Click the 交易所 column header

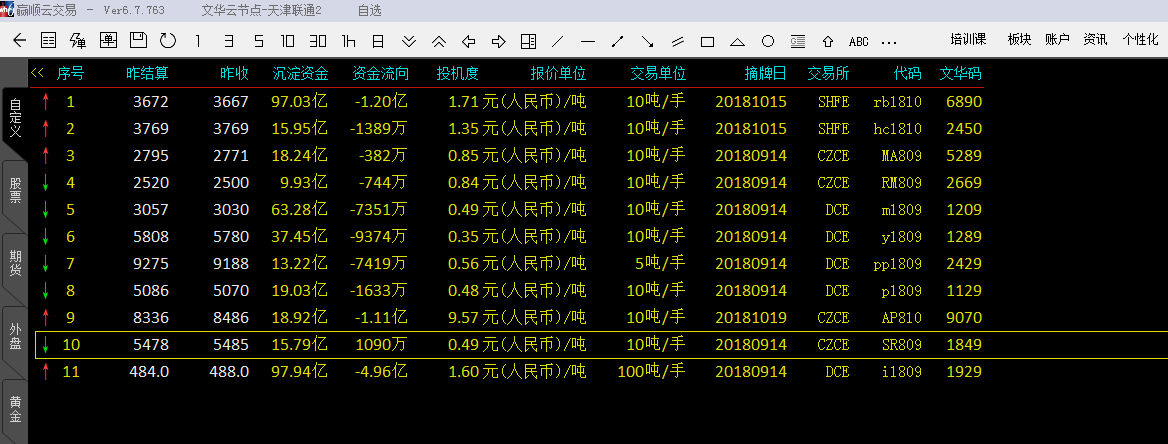(x=828, y=74)
